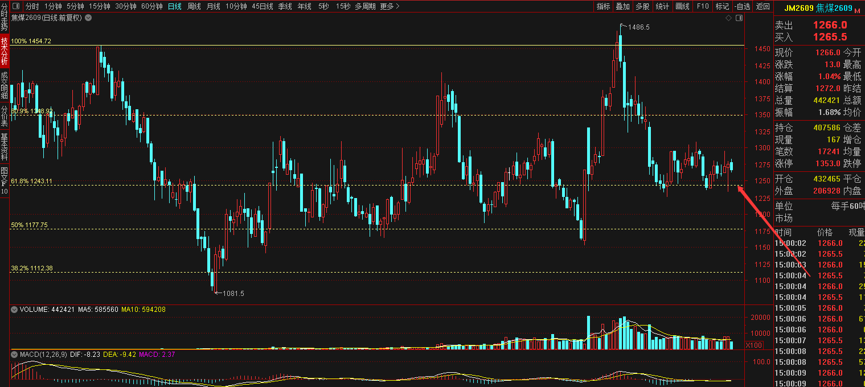This screenshot has height=387, width=865.
Task: Select the 60分钟 period
Action: tap(152, 7)
